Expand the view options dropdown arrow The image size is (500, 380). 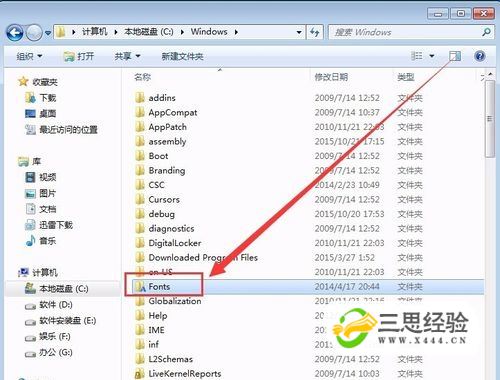click(432, 56)
